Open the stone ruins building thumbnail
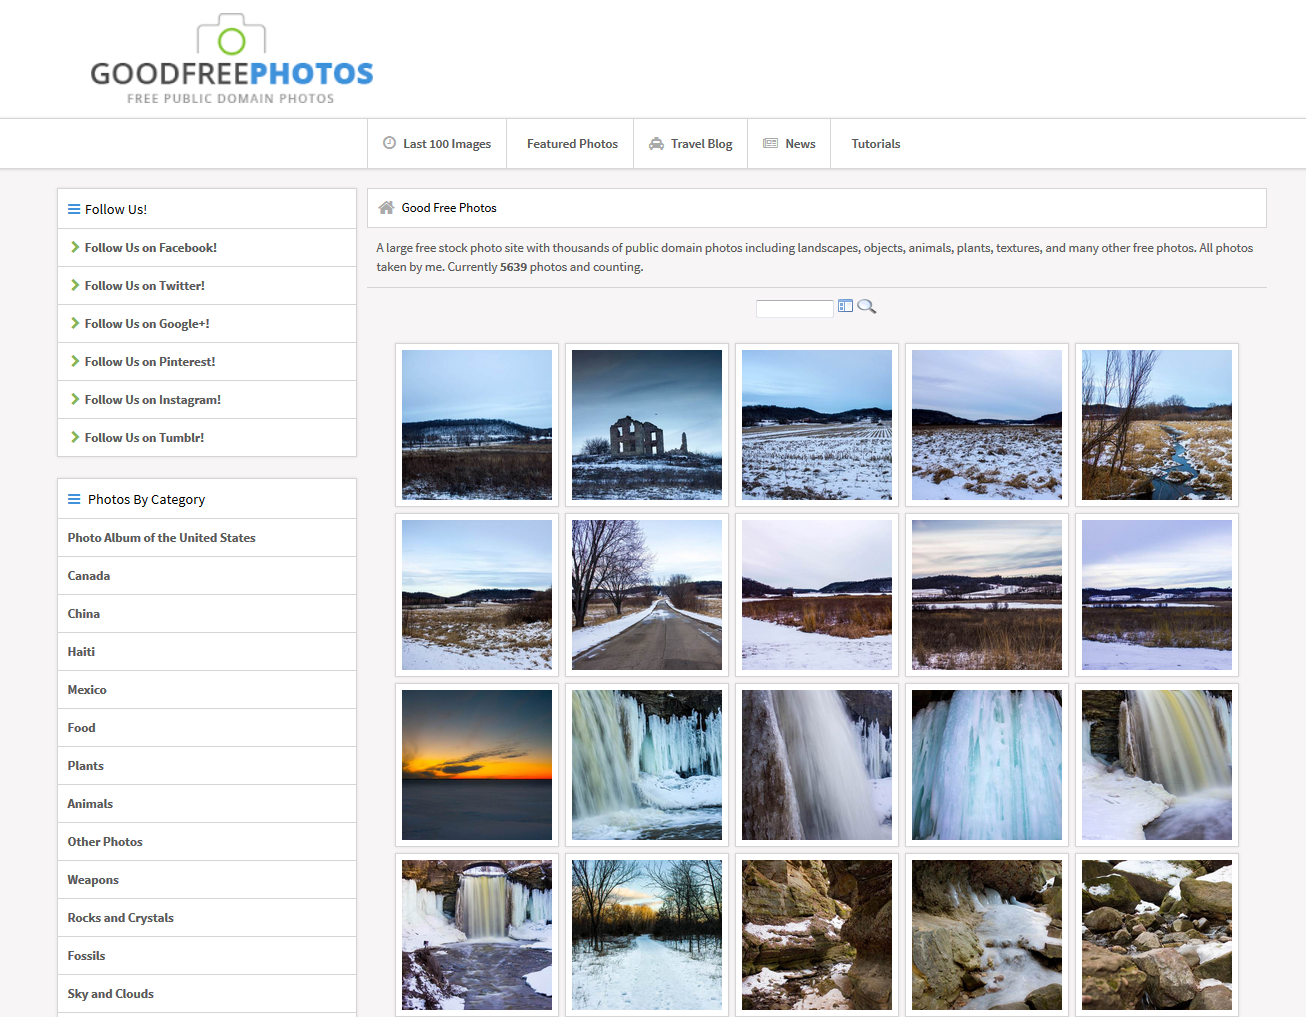Image resolution: width=1306 pixels, height=1017 pixels. click(x=647, y=425)
